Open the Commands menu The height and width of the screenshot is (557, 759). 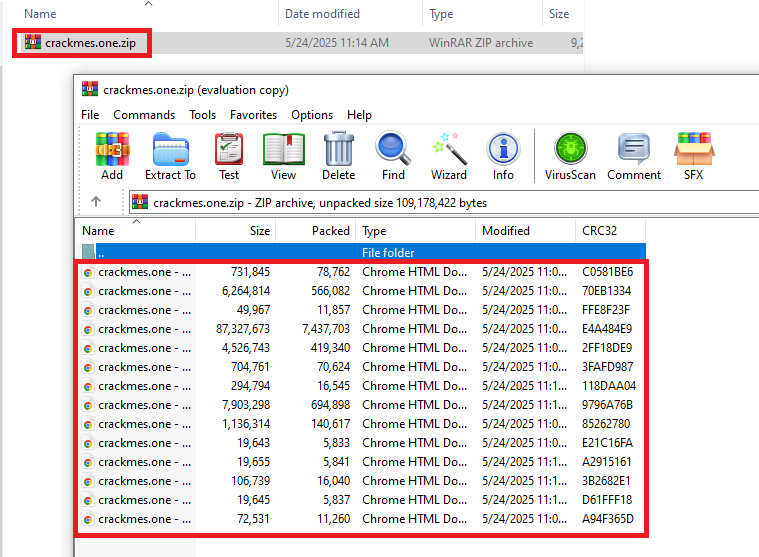(x=144, y=115)
